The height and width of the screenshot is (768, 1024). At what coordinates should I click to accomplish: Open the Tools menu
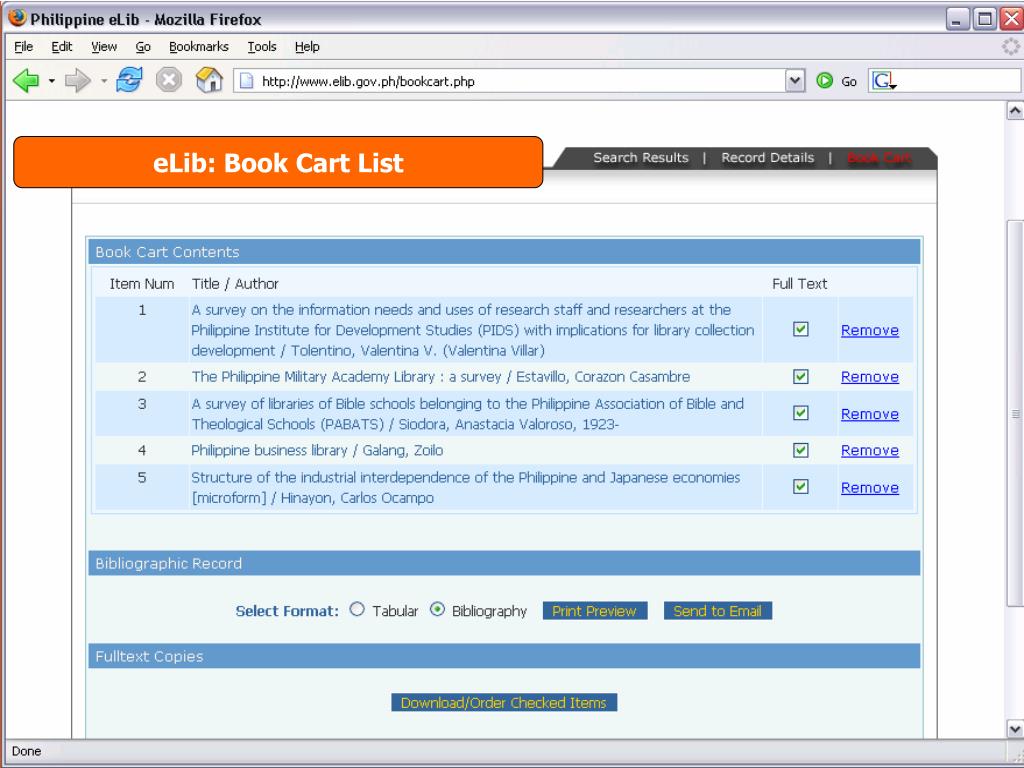[262, 46]
